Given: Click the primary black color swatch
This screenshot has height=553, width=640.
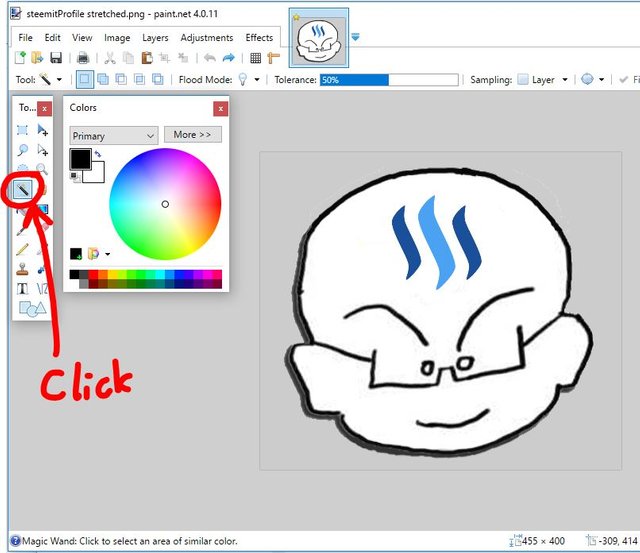Looking at the screenshot, I should coord(80,159).
